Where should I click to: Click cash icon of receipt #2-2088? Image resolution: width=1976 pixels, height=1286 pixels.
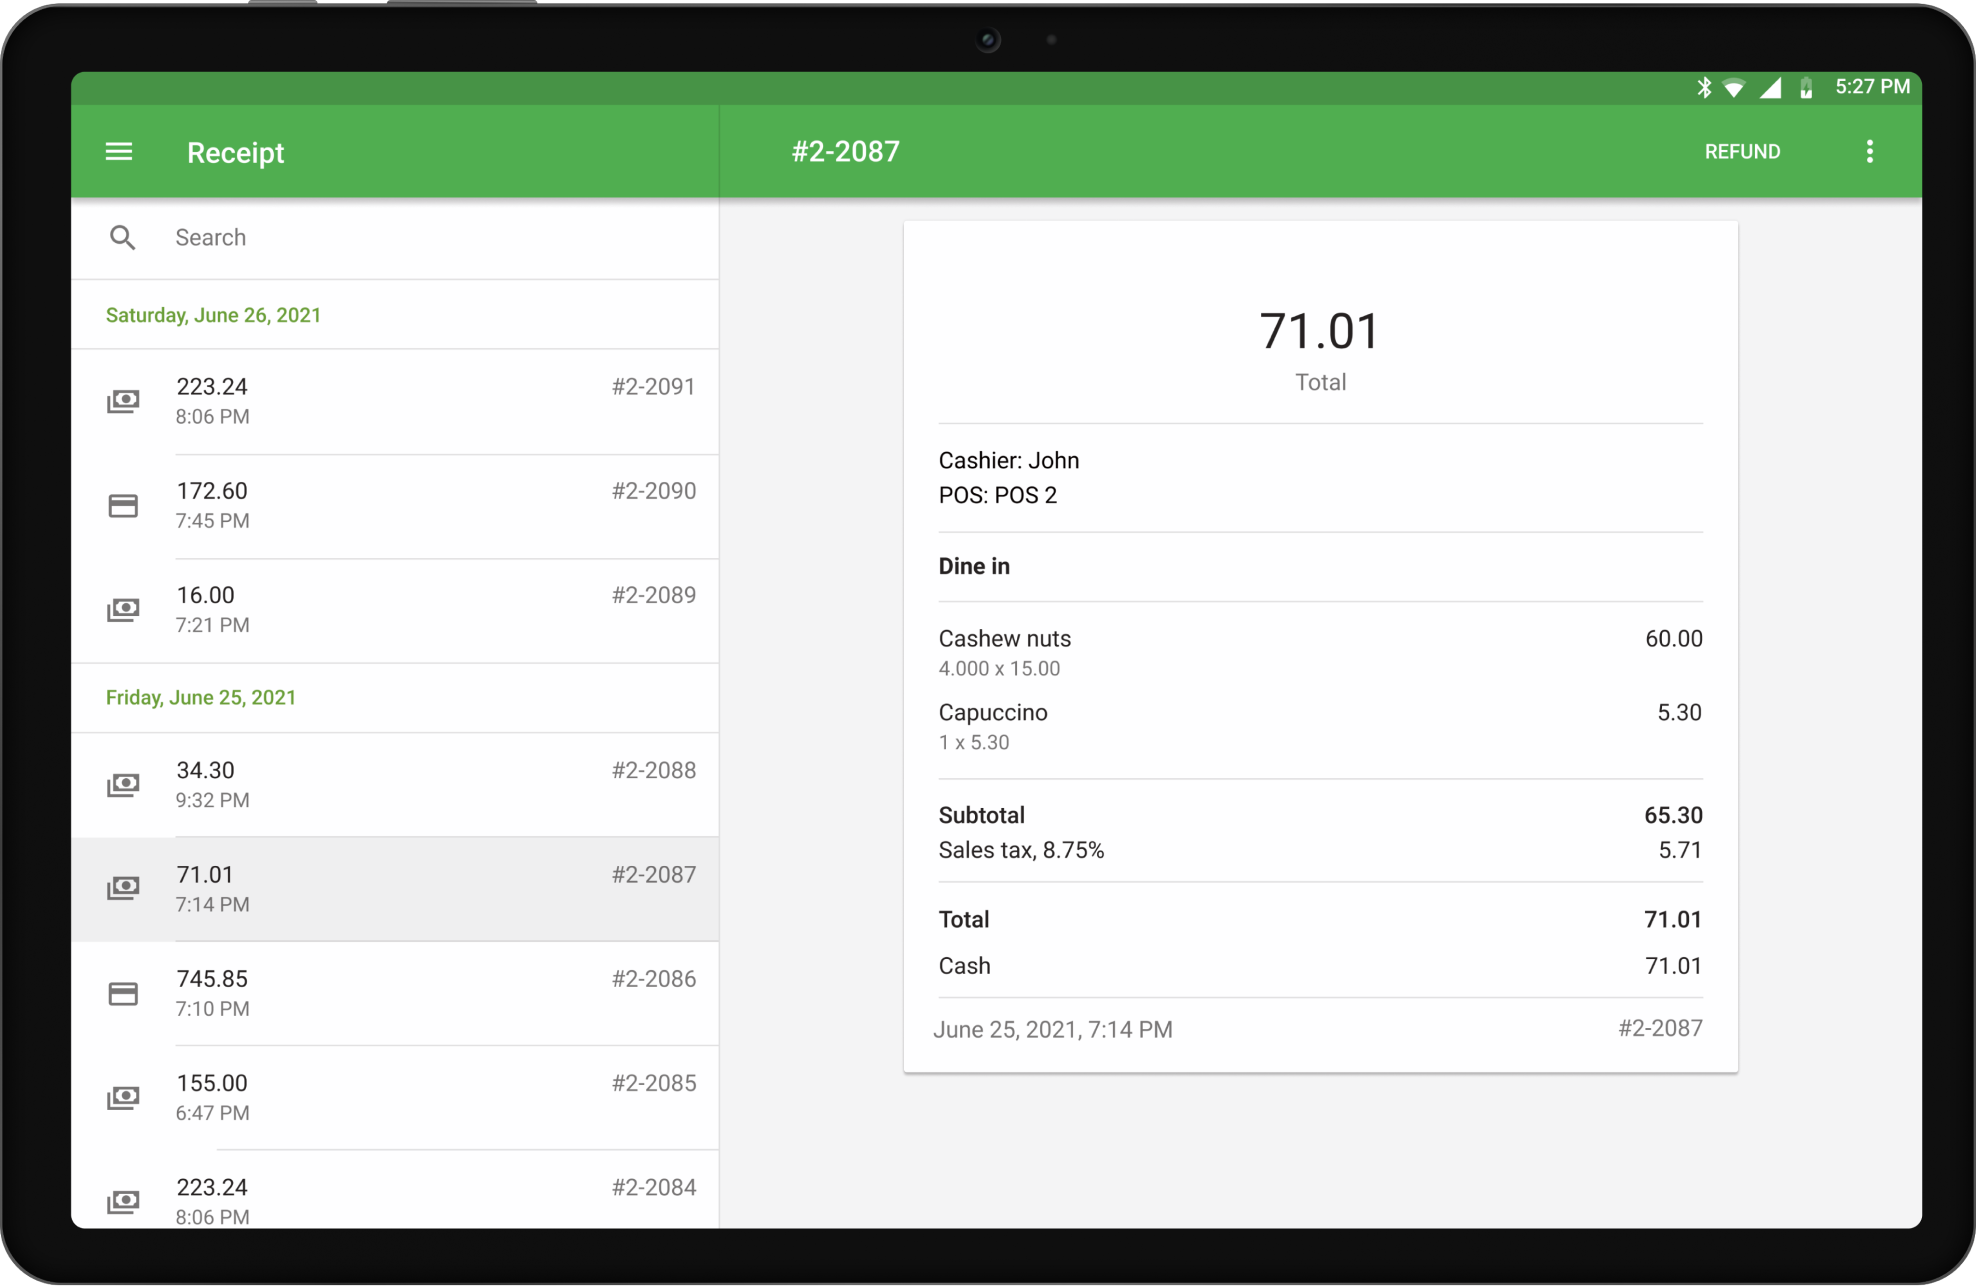pos(123,785)
